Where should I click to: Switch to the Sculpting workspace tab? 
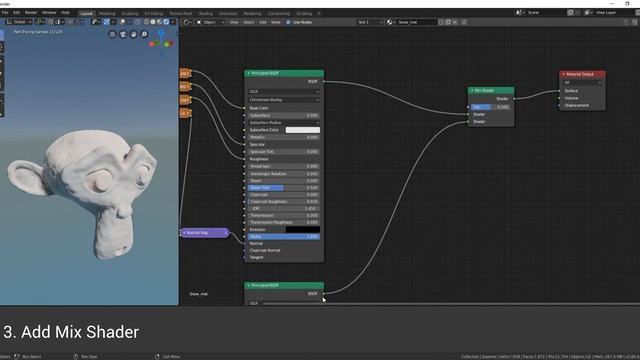pyautogui.click(x=129, y=13)
